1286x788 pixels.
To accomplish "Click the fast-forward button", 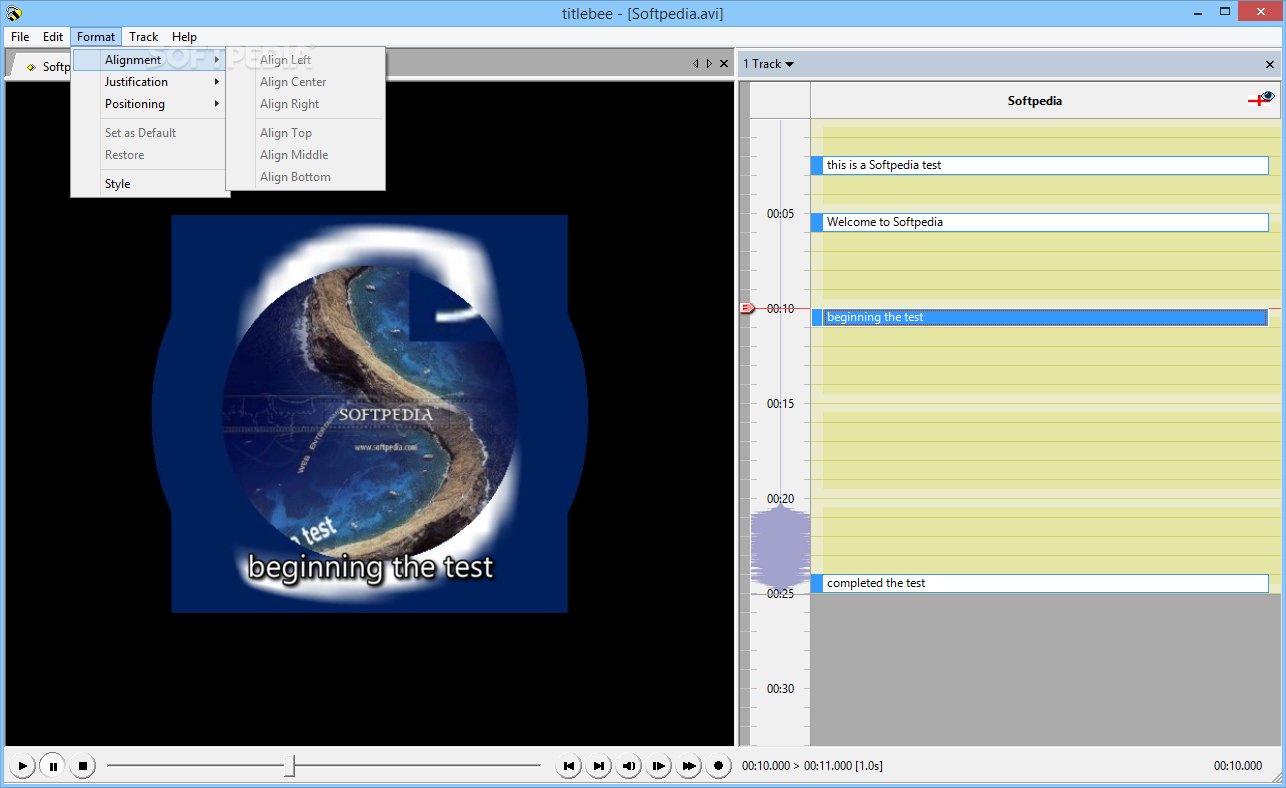I will pos(689,766).
